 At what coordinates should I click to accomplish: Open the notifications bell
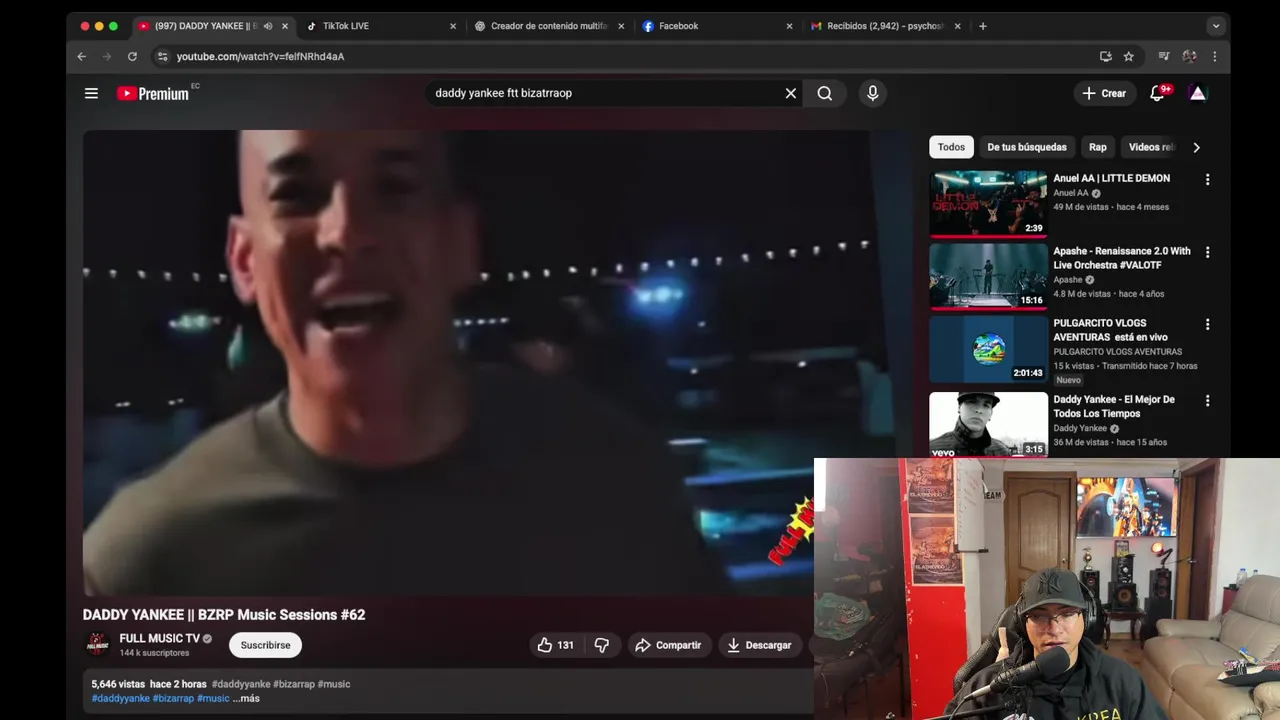[x=1158, y=93]
